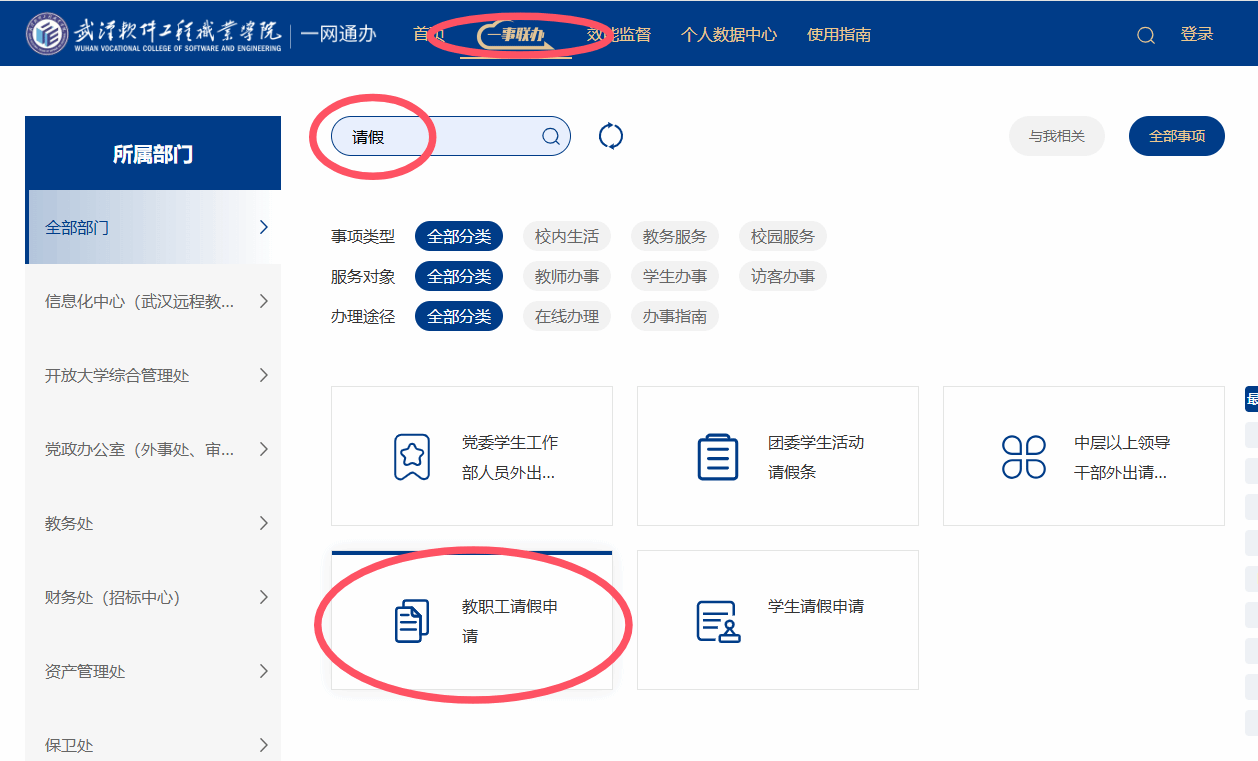Open 团委学生活动请假条 clipboard icon

[x=717, y=457]
